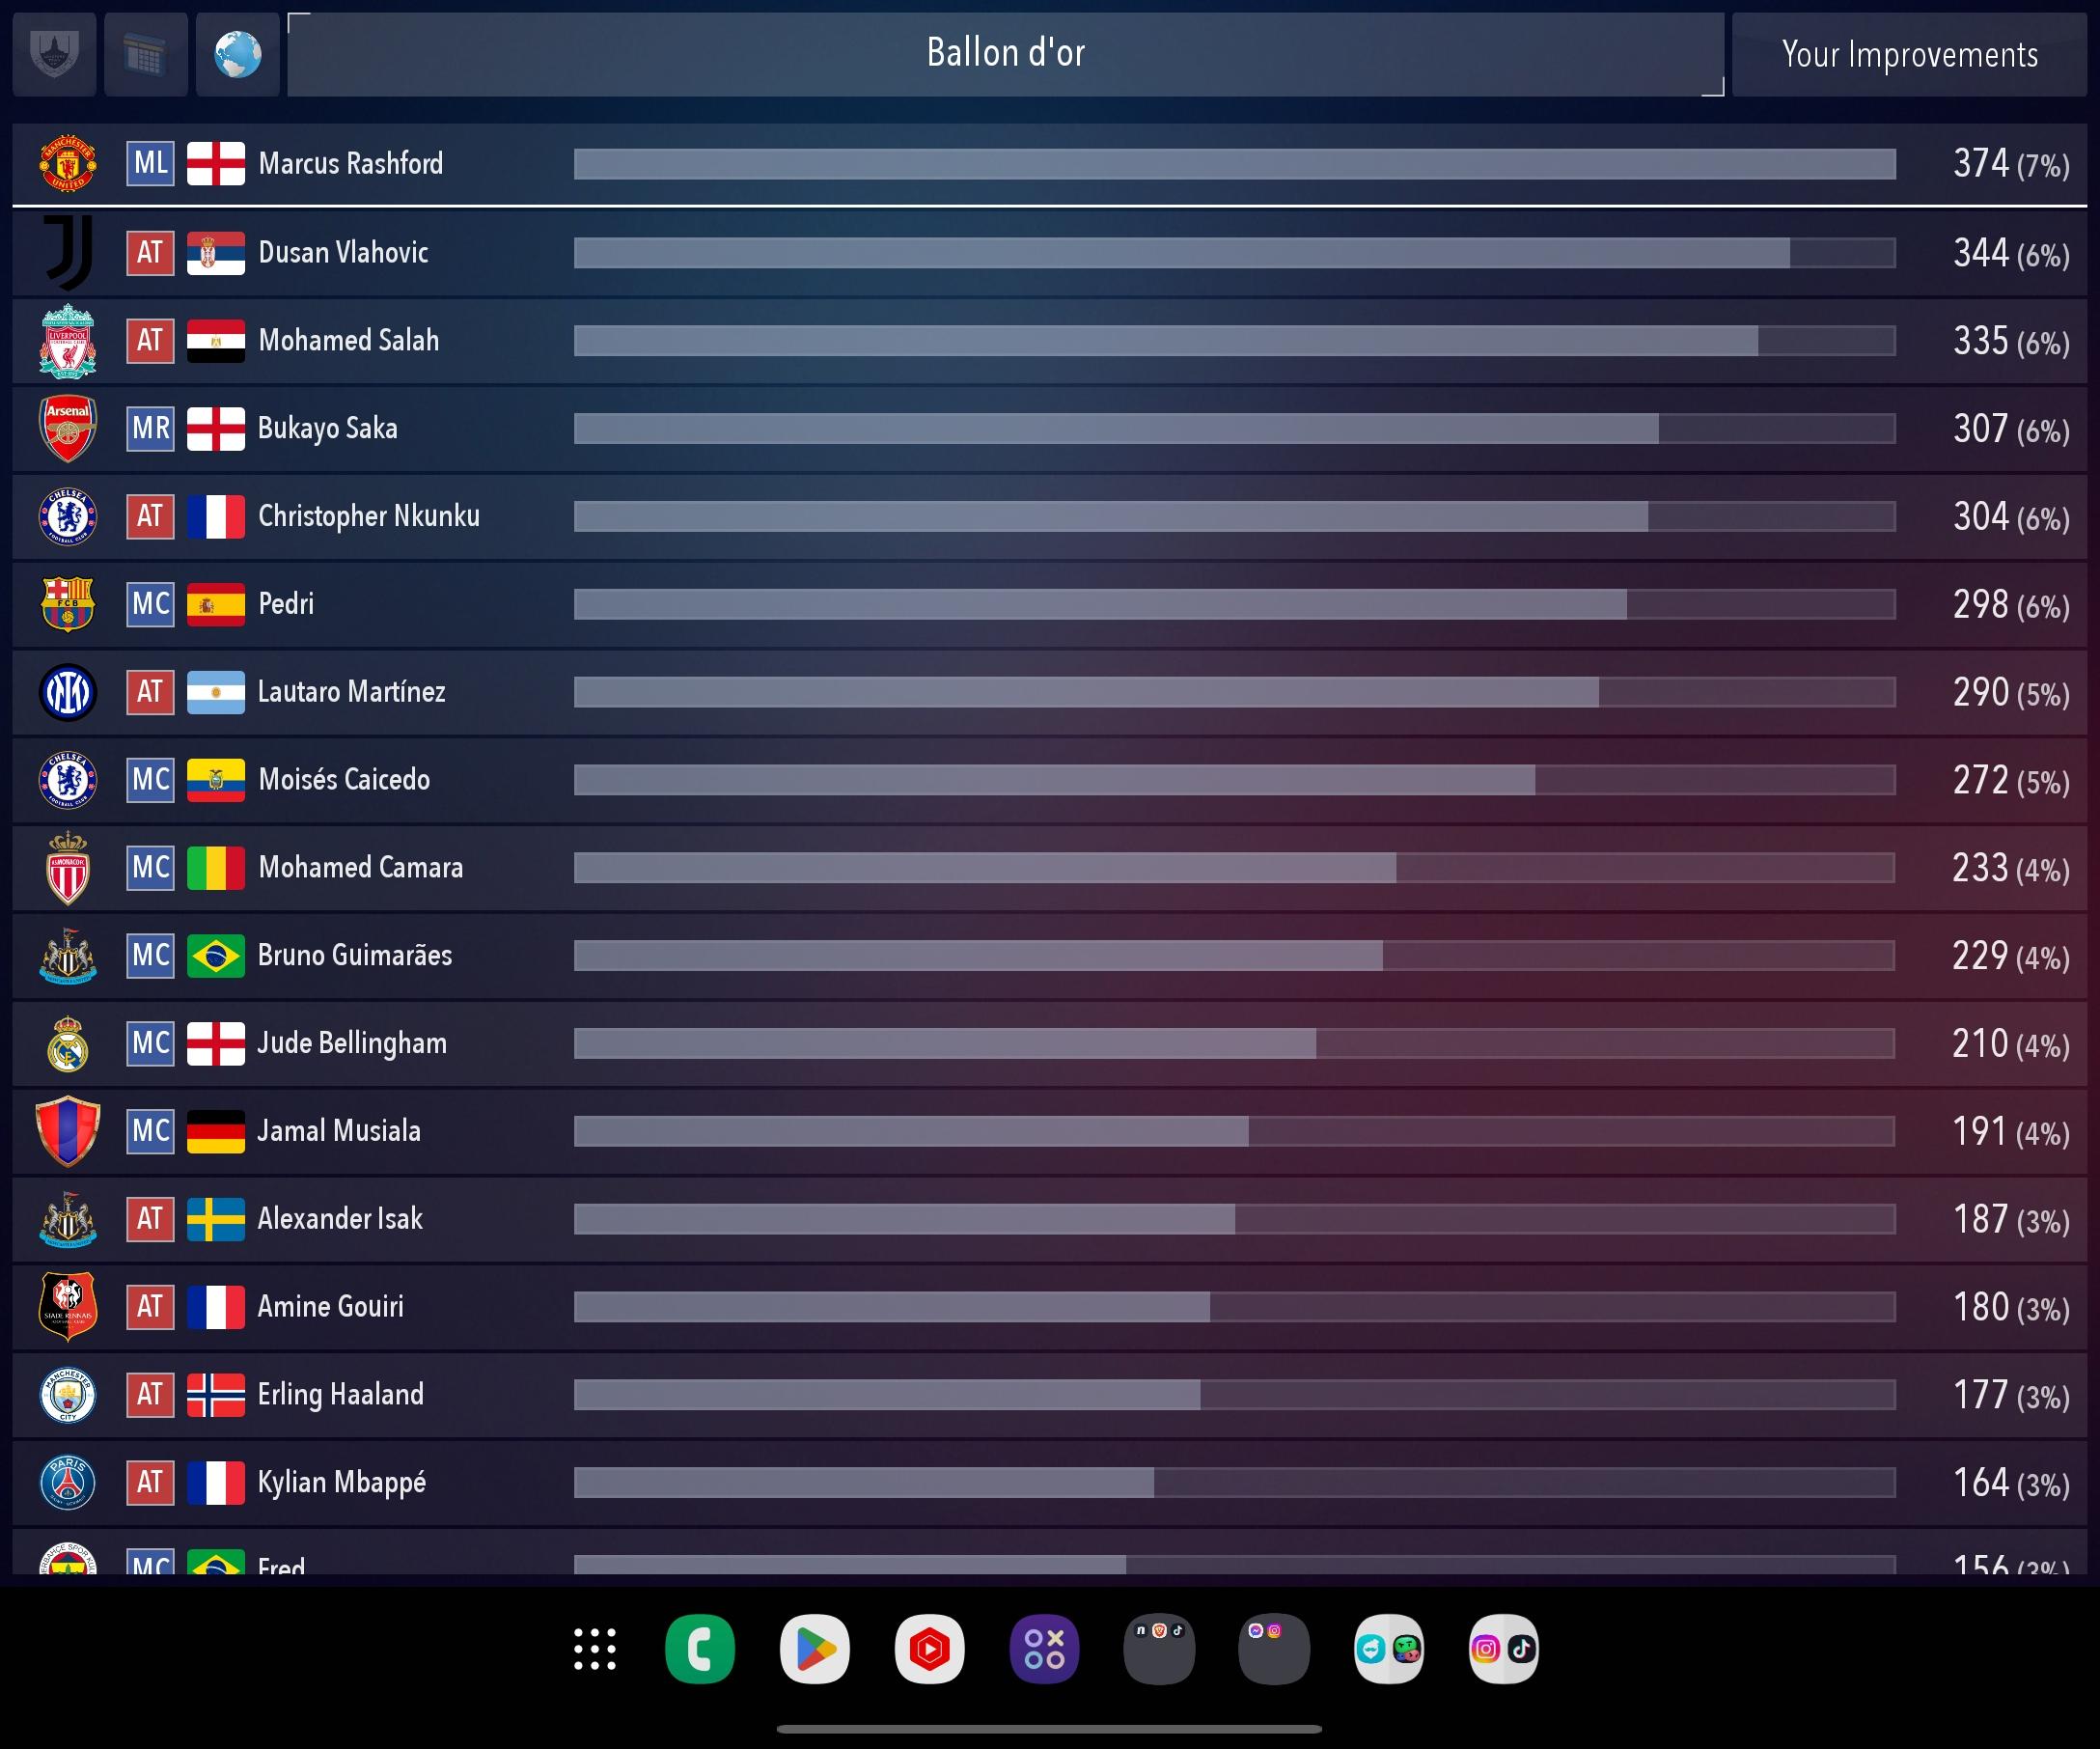This screenshot has width=2100, height=1749.
Task: Select the Ballon d'or tab
Action: click(1005, 54)
